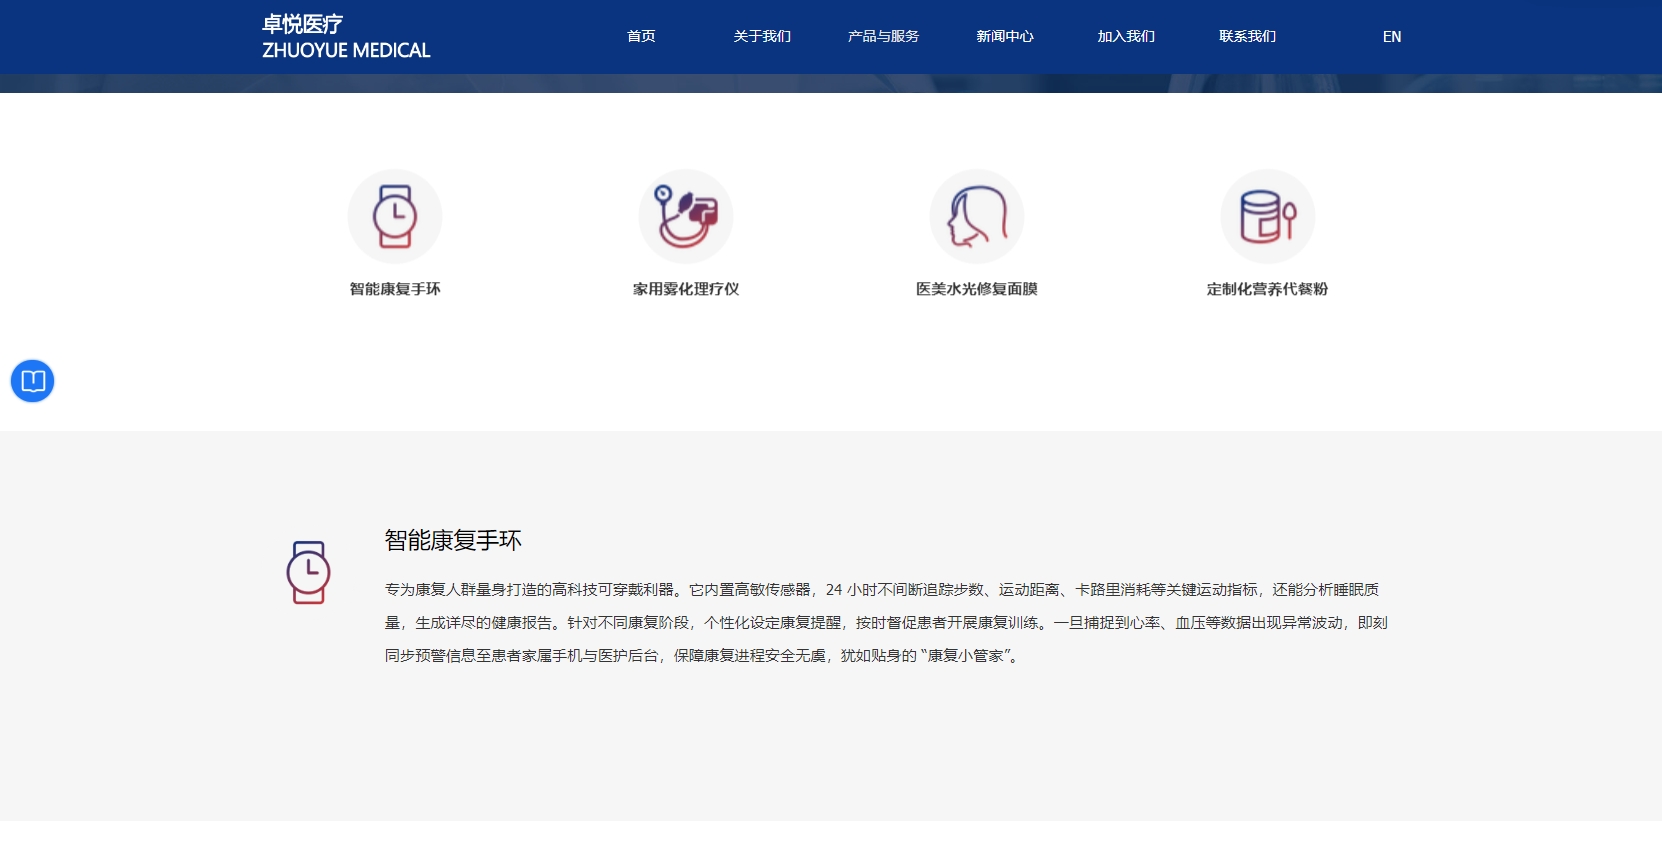This screenshot has width=1662, height=859.
Task: Click the 智能康复手环 section heading
Action: tap(453, 541)
